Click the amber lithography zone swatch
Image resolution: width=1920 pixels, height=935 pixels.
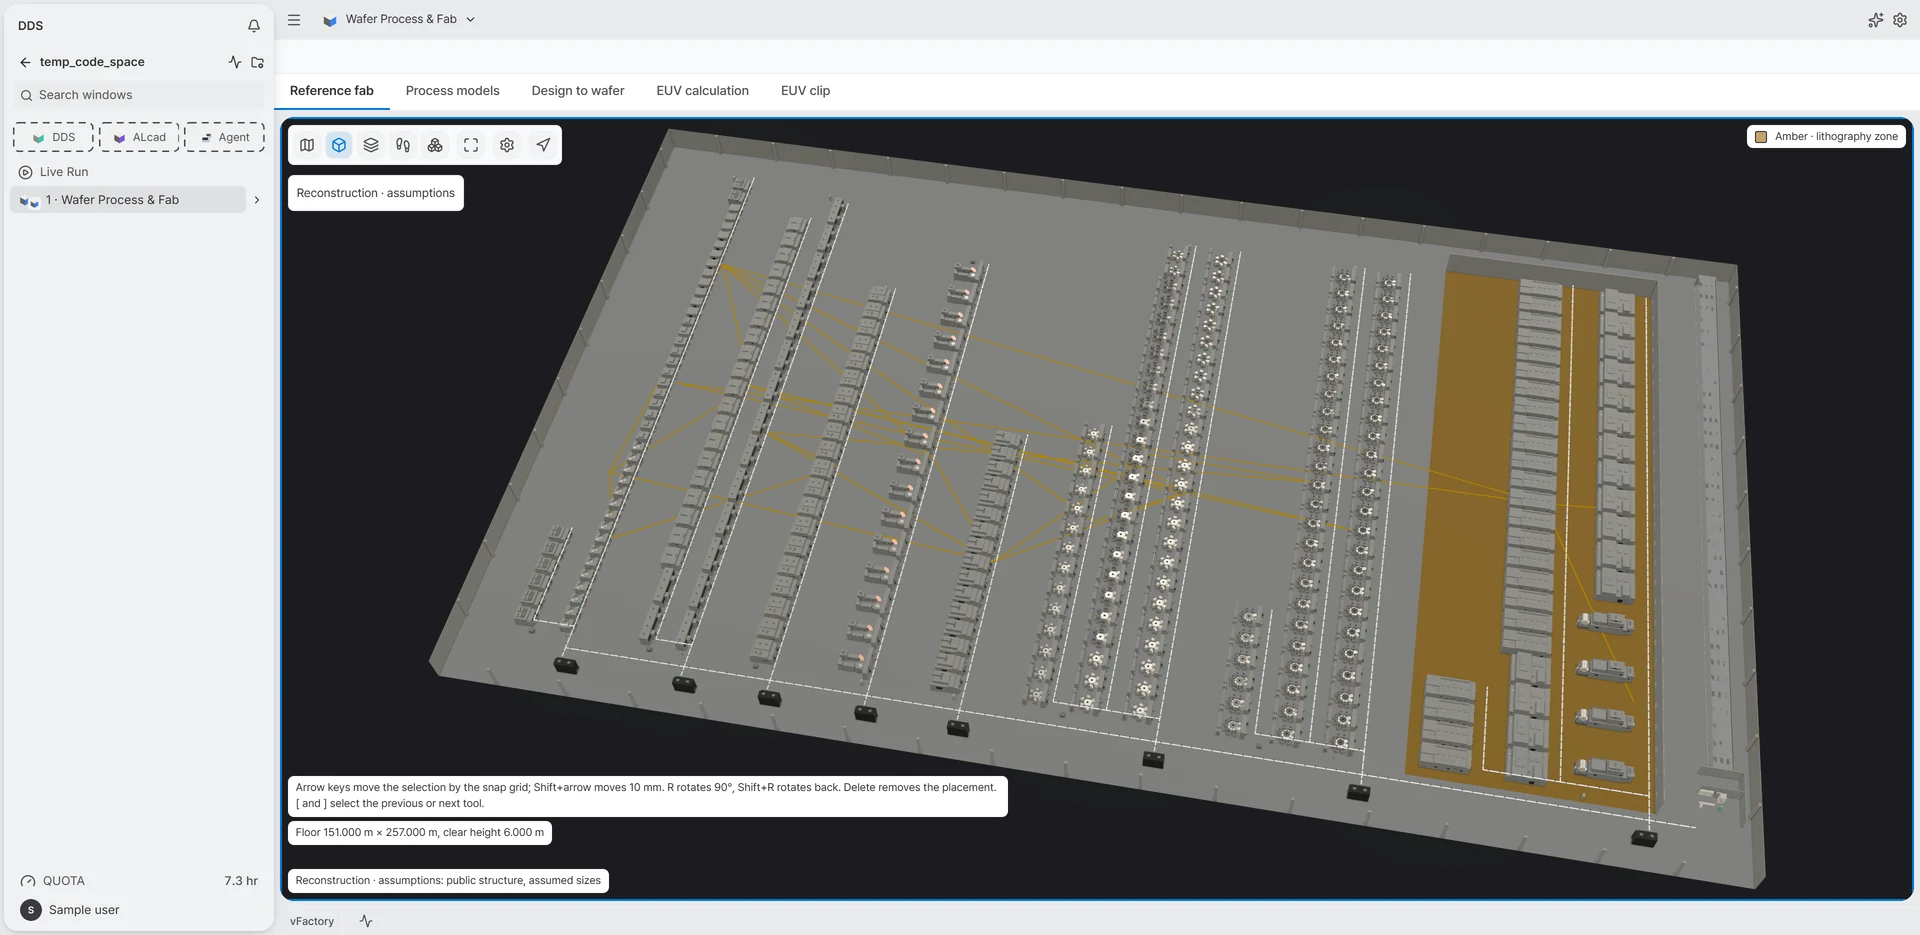point(1761,137)
